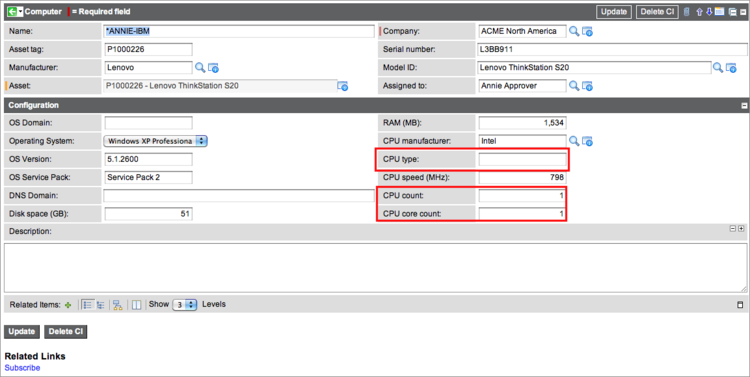
Task: Click the Model ID input field
Action: (x=595, y=67)
